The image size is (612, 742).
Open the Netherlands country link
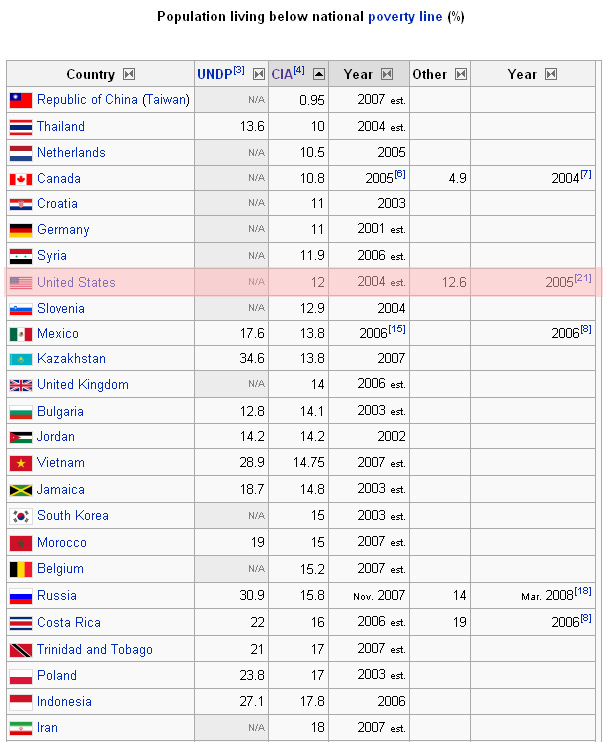[x=71, y=152]
